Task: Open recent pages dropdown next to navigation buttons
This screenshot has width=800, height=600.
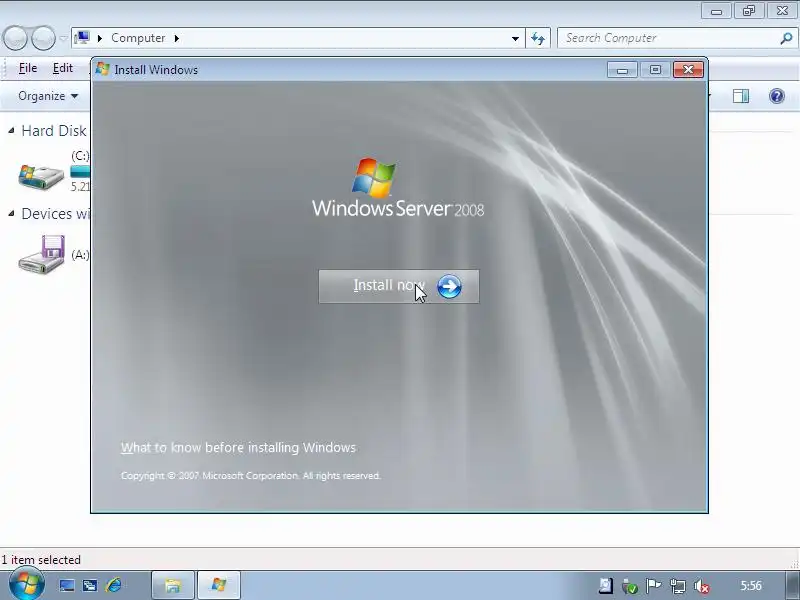Action: pyautogui.click(x=63, y=38)
